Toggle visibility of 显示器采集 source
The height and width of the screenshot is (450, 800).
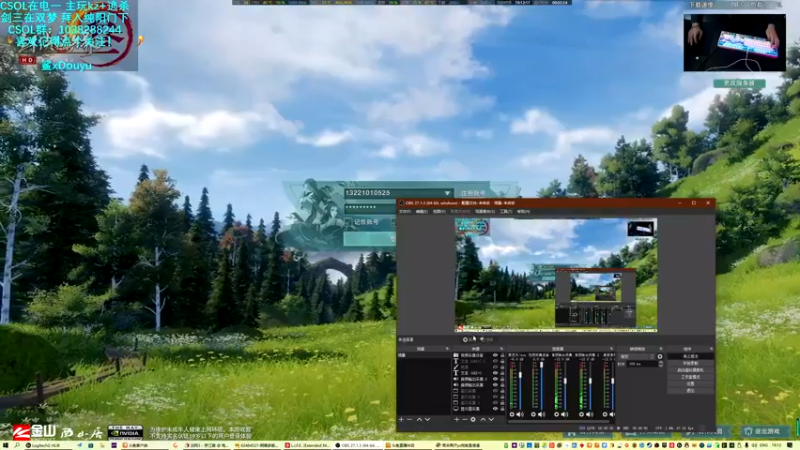[x=495, y=409]
